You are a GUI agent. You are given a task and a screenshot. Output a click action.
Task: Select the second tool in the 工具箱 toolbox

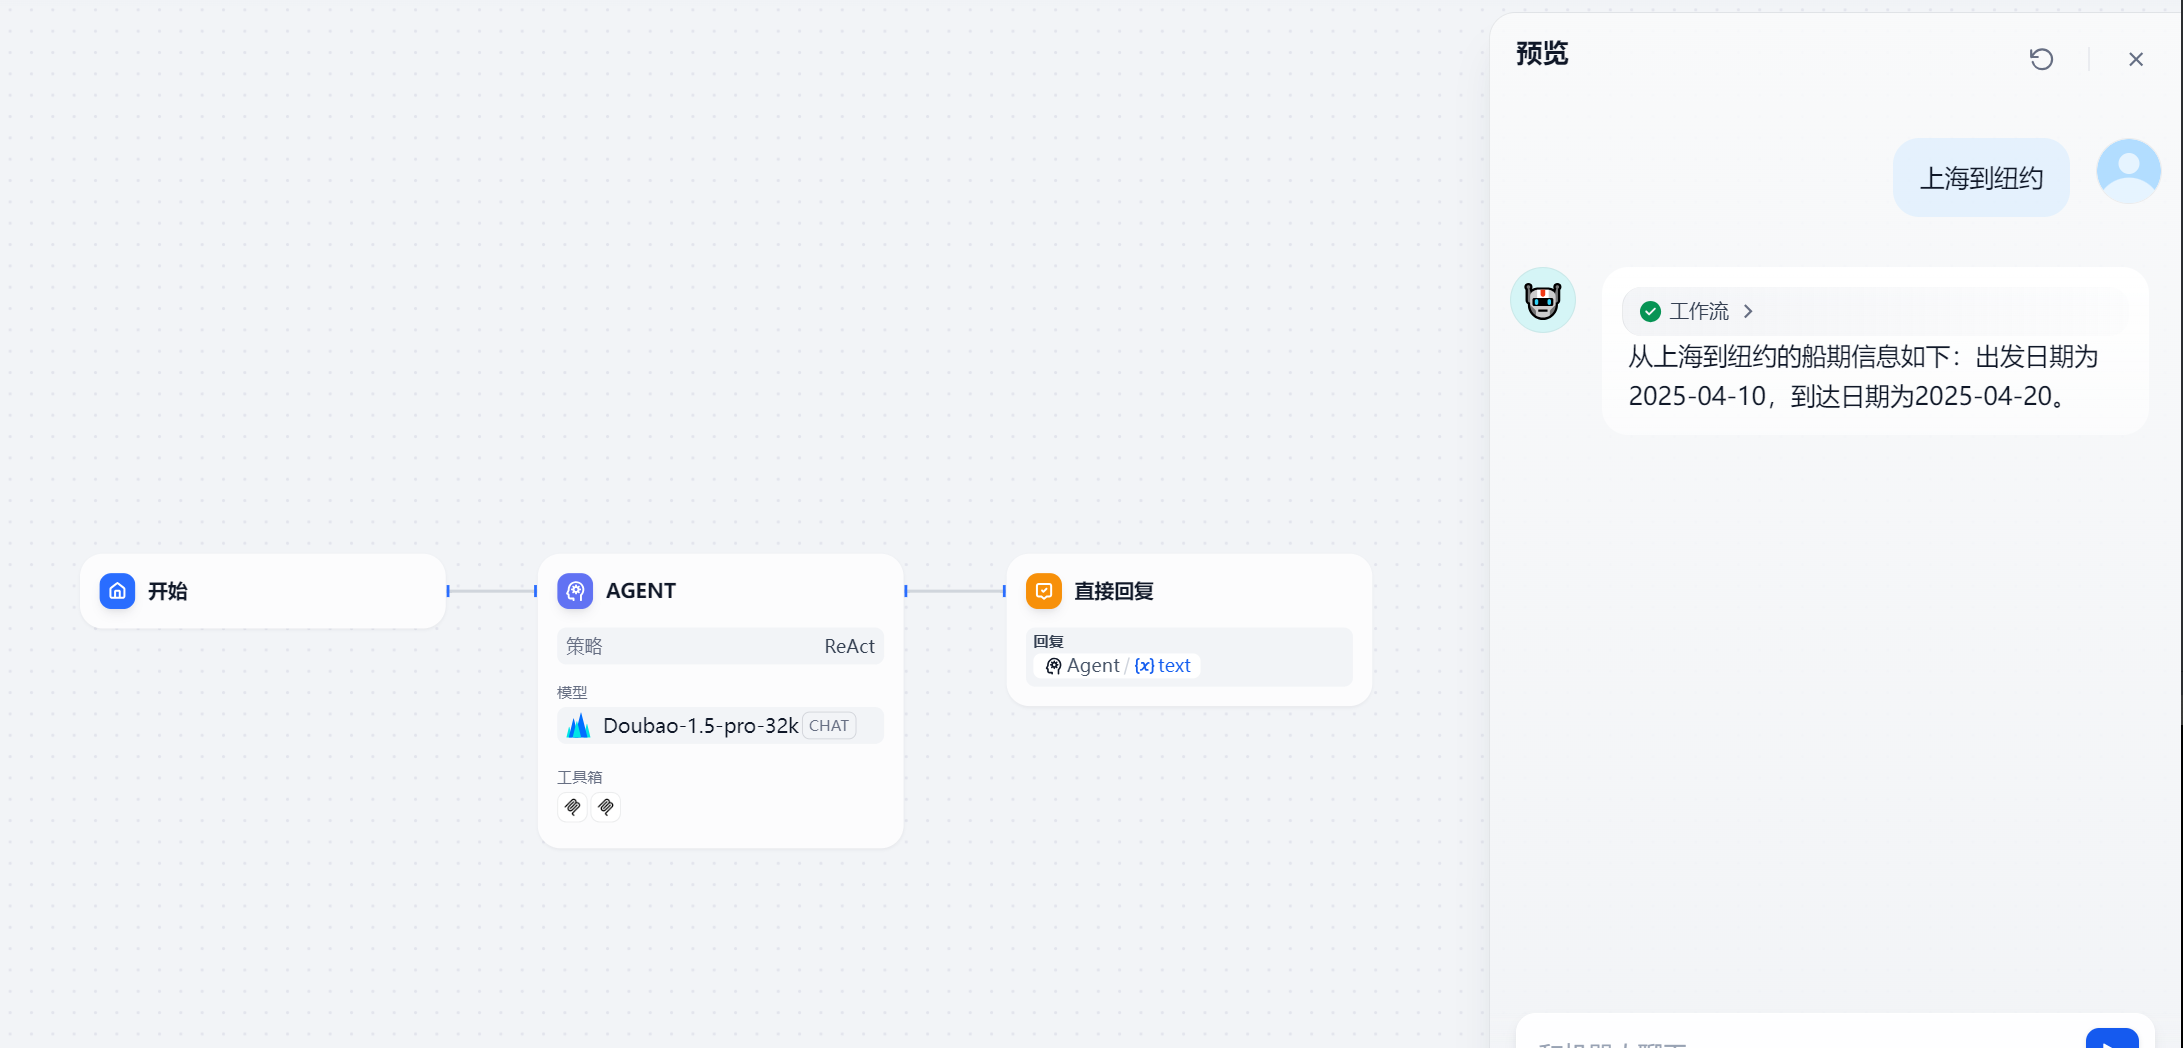tap(606, 807)
